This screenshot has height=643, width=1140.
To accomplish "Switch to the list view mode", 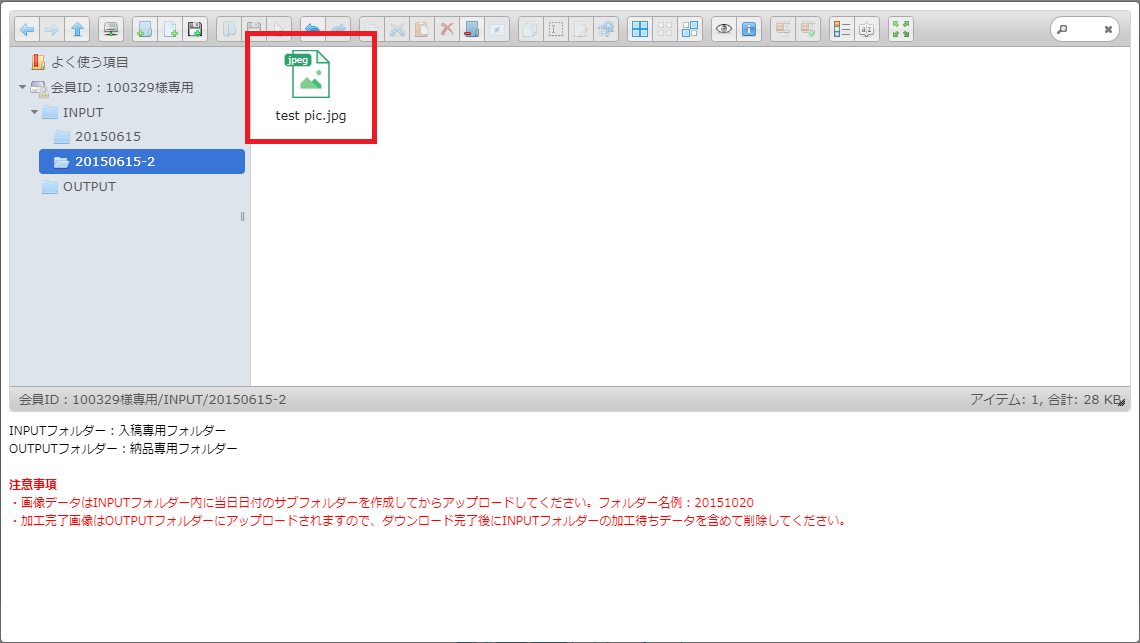I will coord(843,29).
